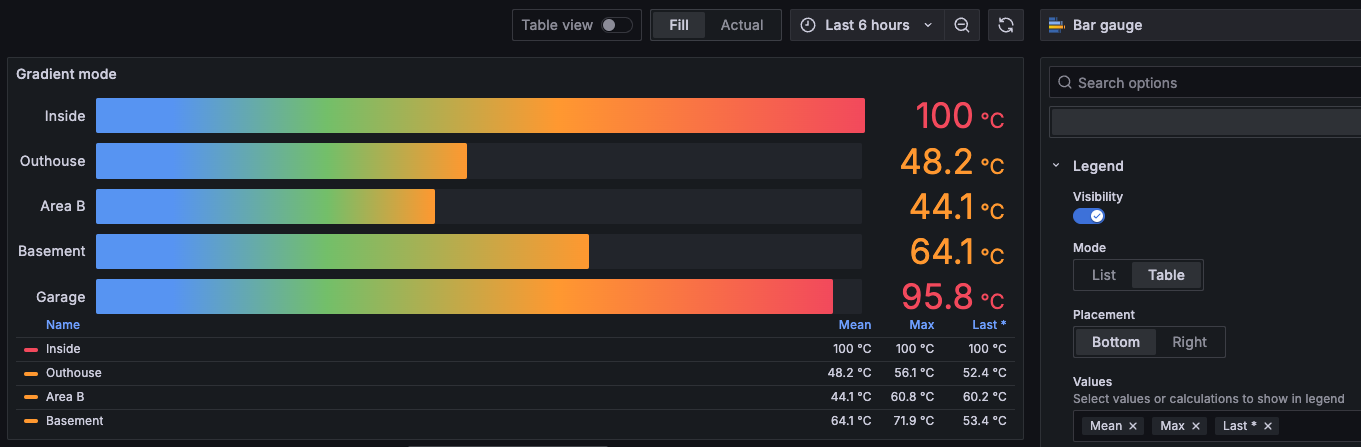Disable the legend Visibility switch
Viewport: 1361px width, 447px height.
[1089, 216]
